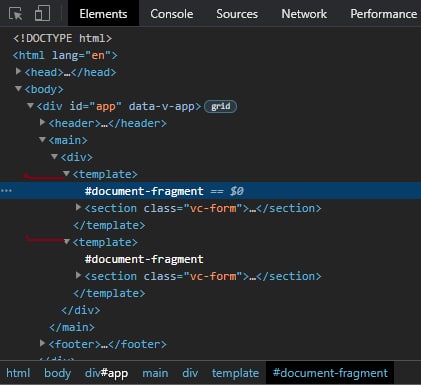Collapse the first template node
This screenshot has width=421, height=386.
click(x=66, y=174)
